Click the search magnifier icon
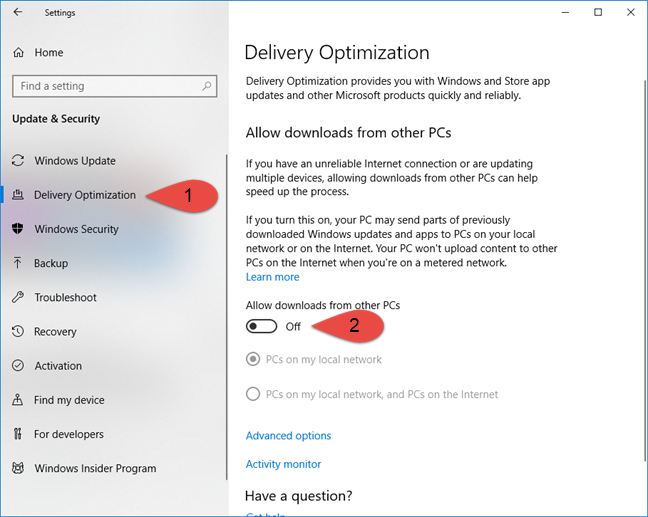This screenshot has width=648, height=517. click(207, 86)
